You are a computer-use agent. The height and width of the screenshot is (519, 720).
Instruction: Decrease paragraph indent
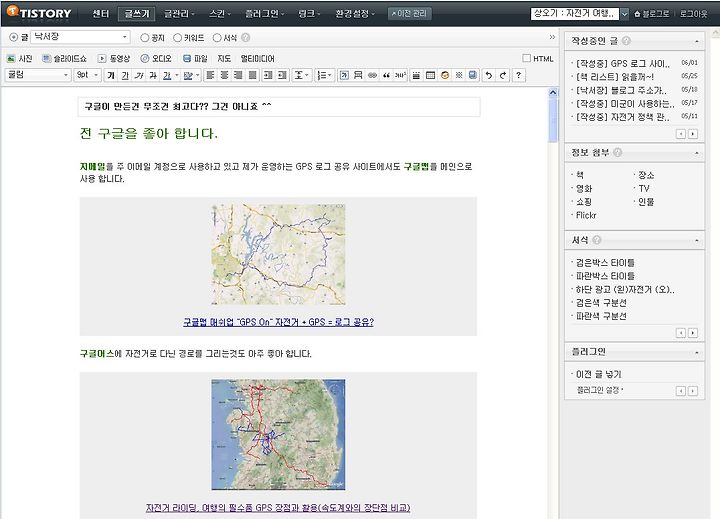point(282,75)
